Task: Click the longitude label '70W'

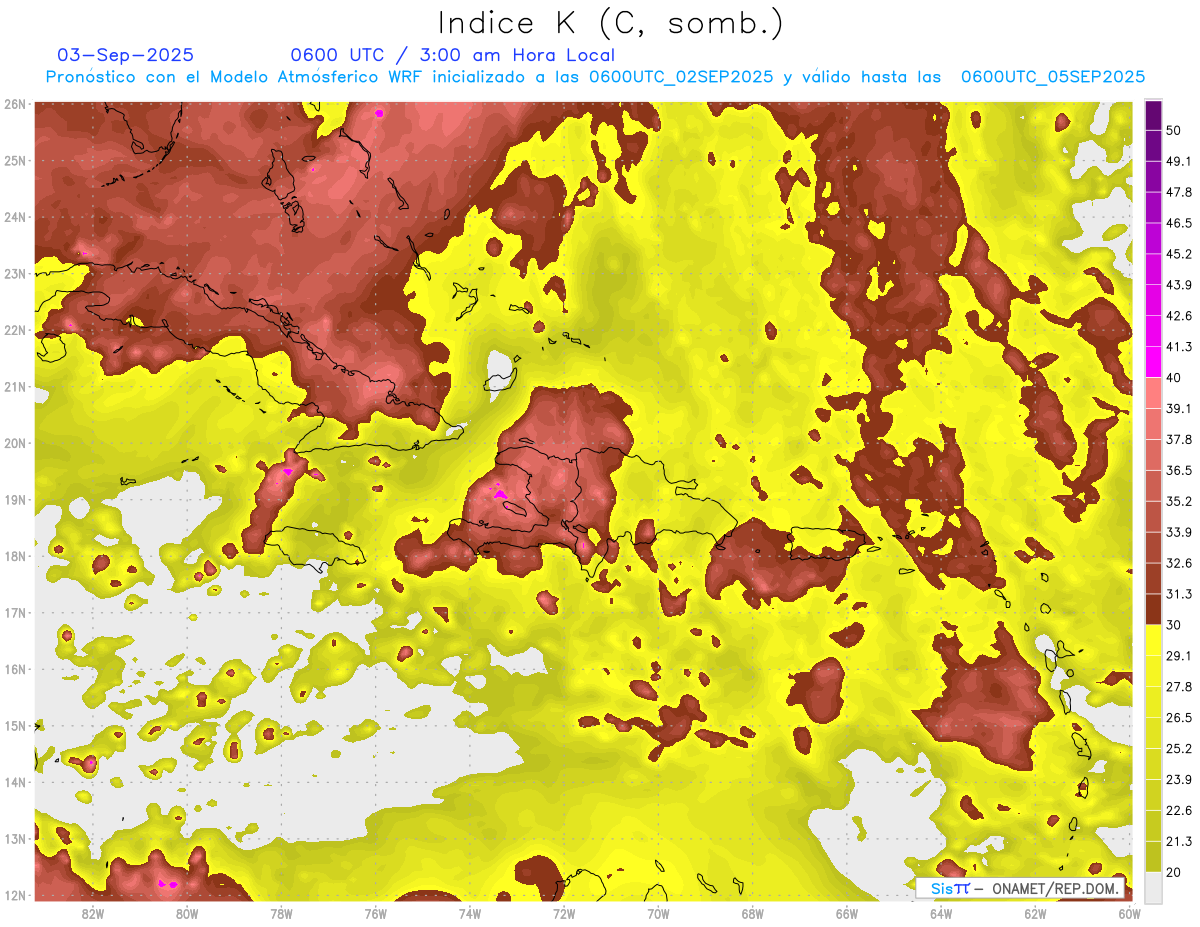Action: point(658,914)
